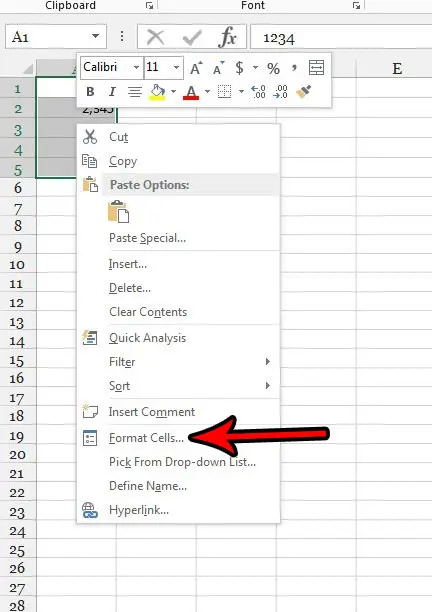This screenshot has height=612, width=432.
Task: Open borders dropdown arrow
Action: coord(241,92)
